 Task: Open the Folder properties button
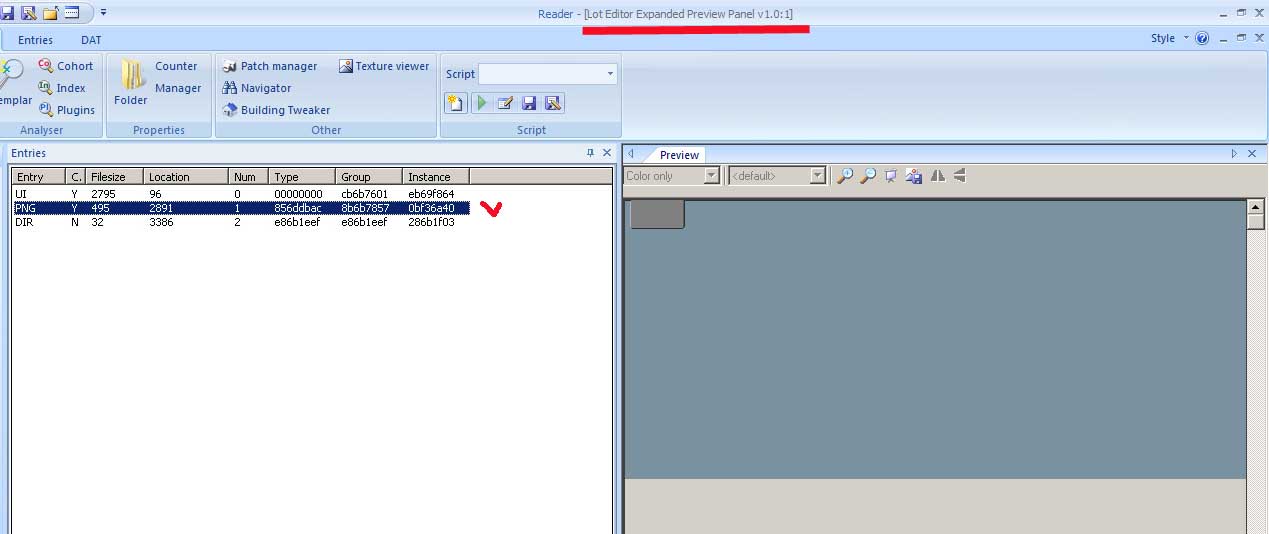click(x=131, y=82)
